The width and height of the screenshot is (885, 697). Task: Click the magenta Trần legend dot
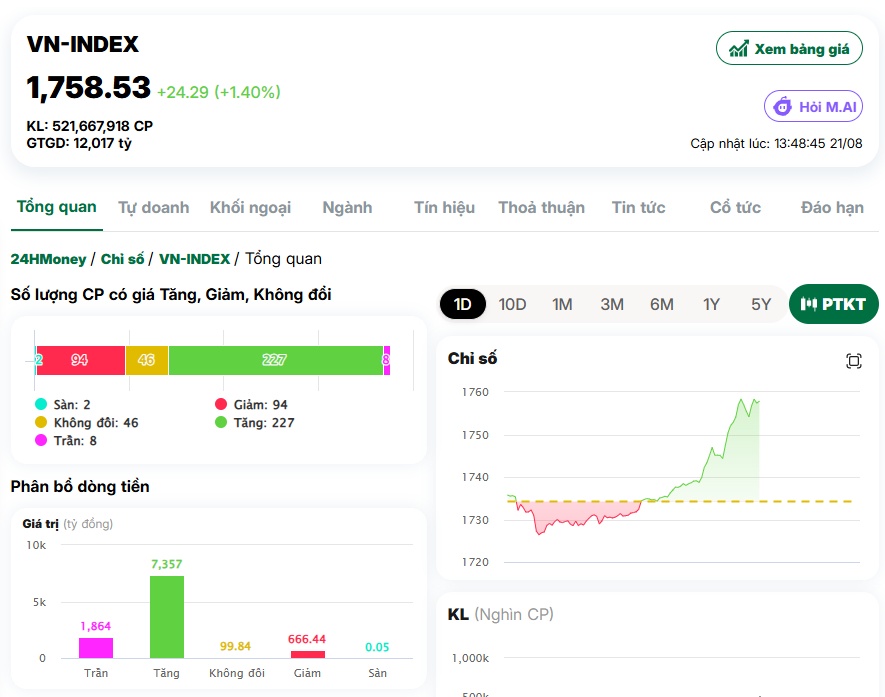41,440
